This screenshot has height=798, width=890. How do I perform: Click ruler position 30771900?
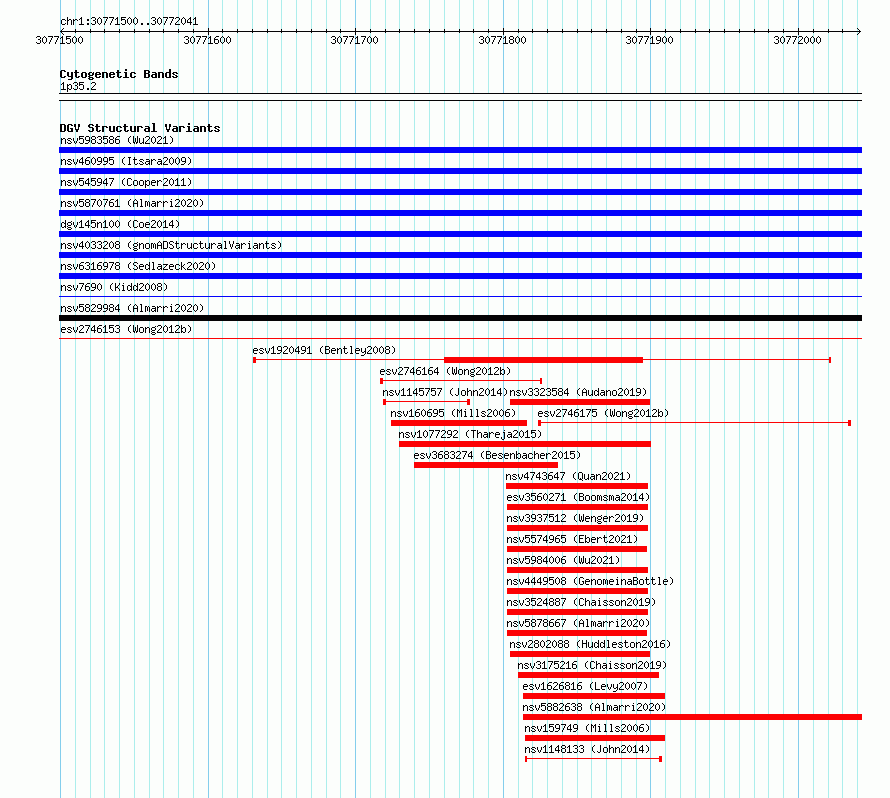[x=649, y=40]
